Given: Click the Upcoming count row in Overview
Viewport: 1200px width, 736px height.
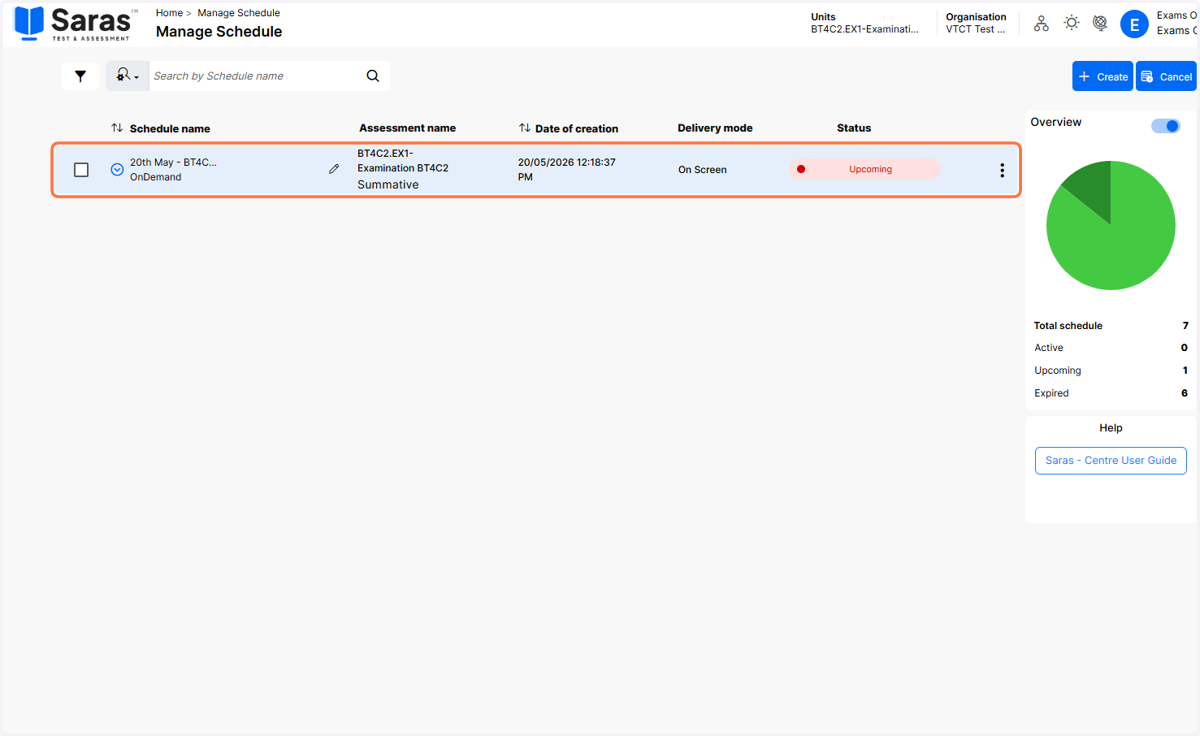Looking at the screenshot, I should pyautogui.click(x=1111, y=370).
